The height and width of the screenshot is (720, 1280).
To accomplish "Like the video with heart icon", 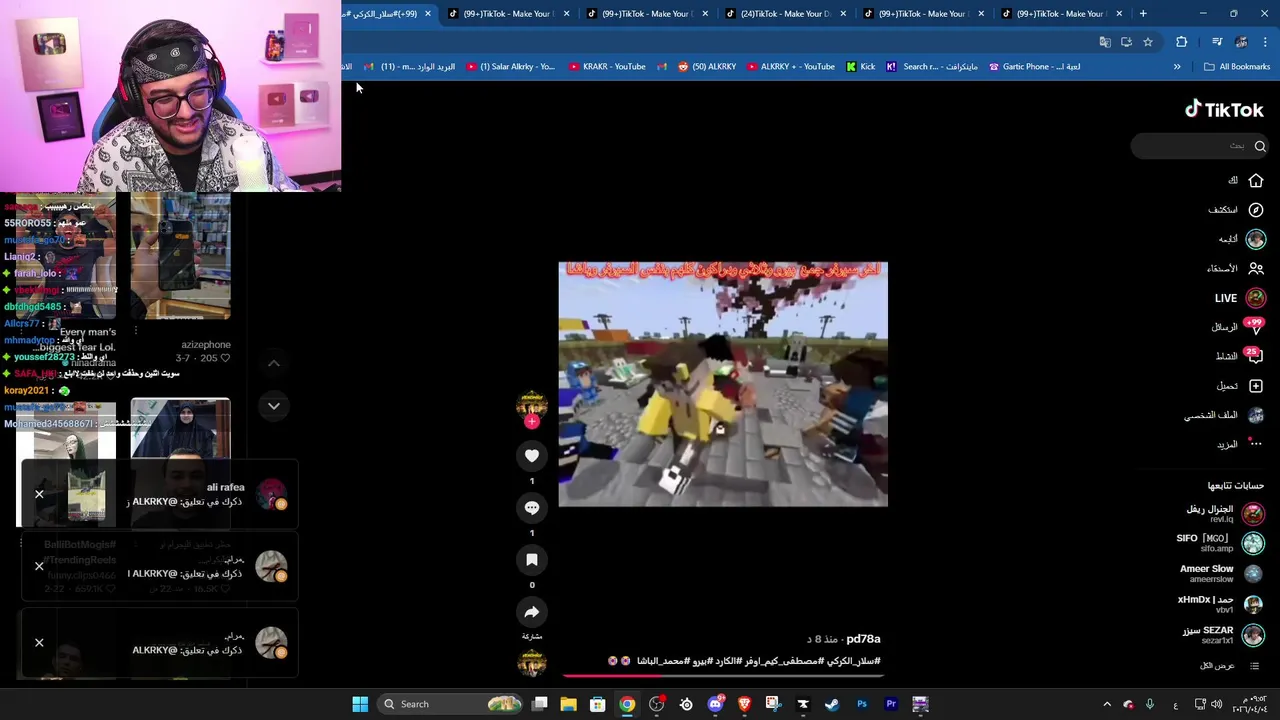I will (x=532, y=456).
